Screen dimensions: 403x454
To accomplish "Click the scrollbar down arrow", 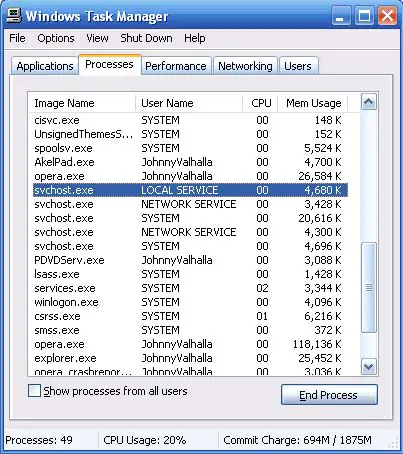I will pyautogui.click(x=369, y=367).
